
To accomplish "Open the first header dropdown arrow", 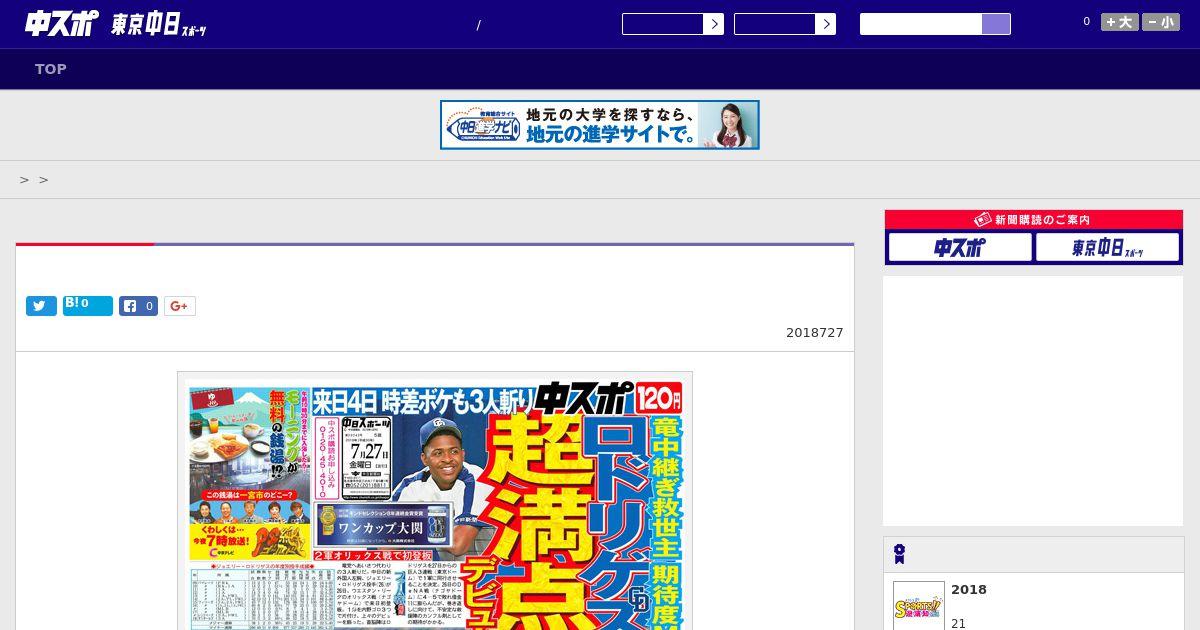I will coord(713,24).
